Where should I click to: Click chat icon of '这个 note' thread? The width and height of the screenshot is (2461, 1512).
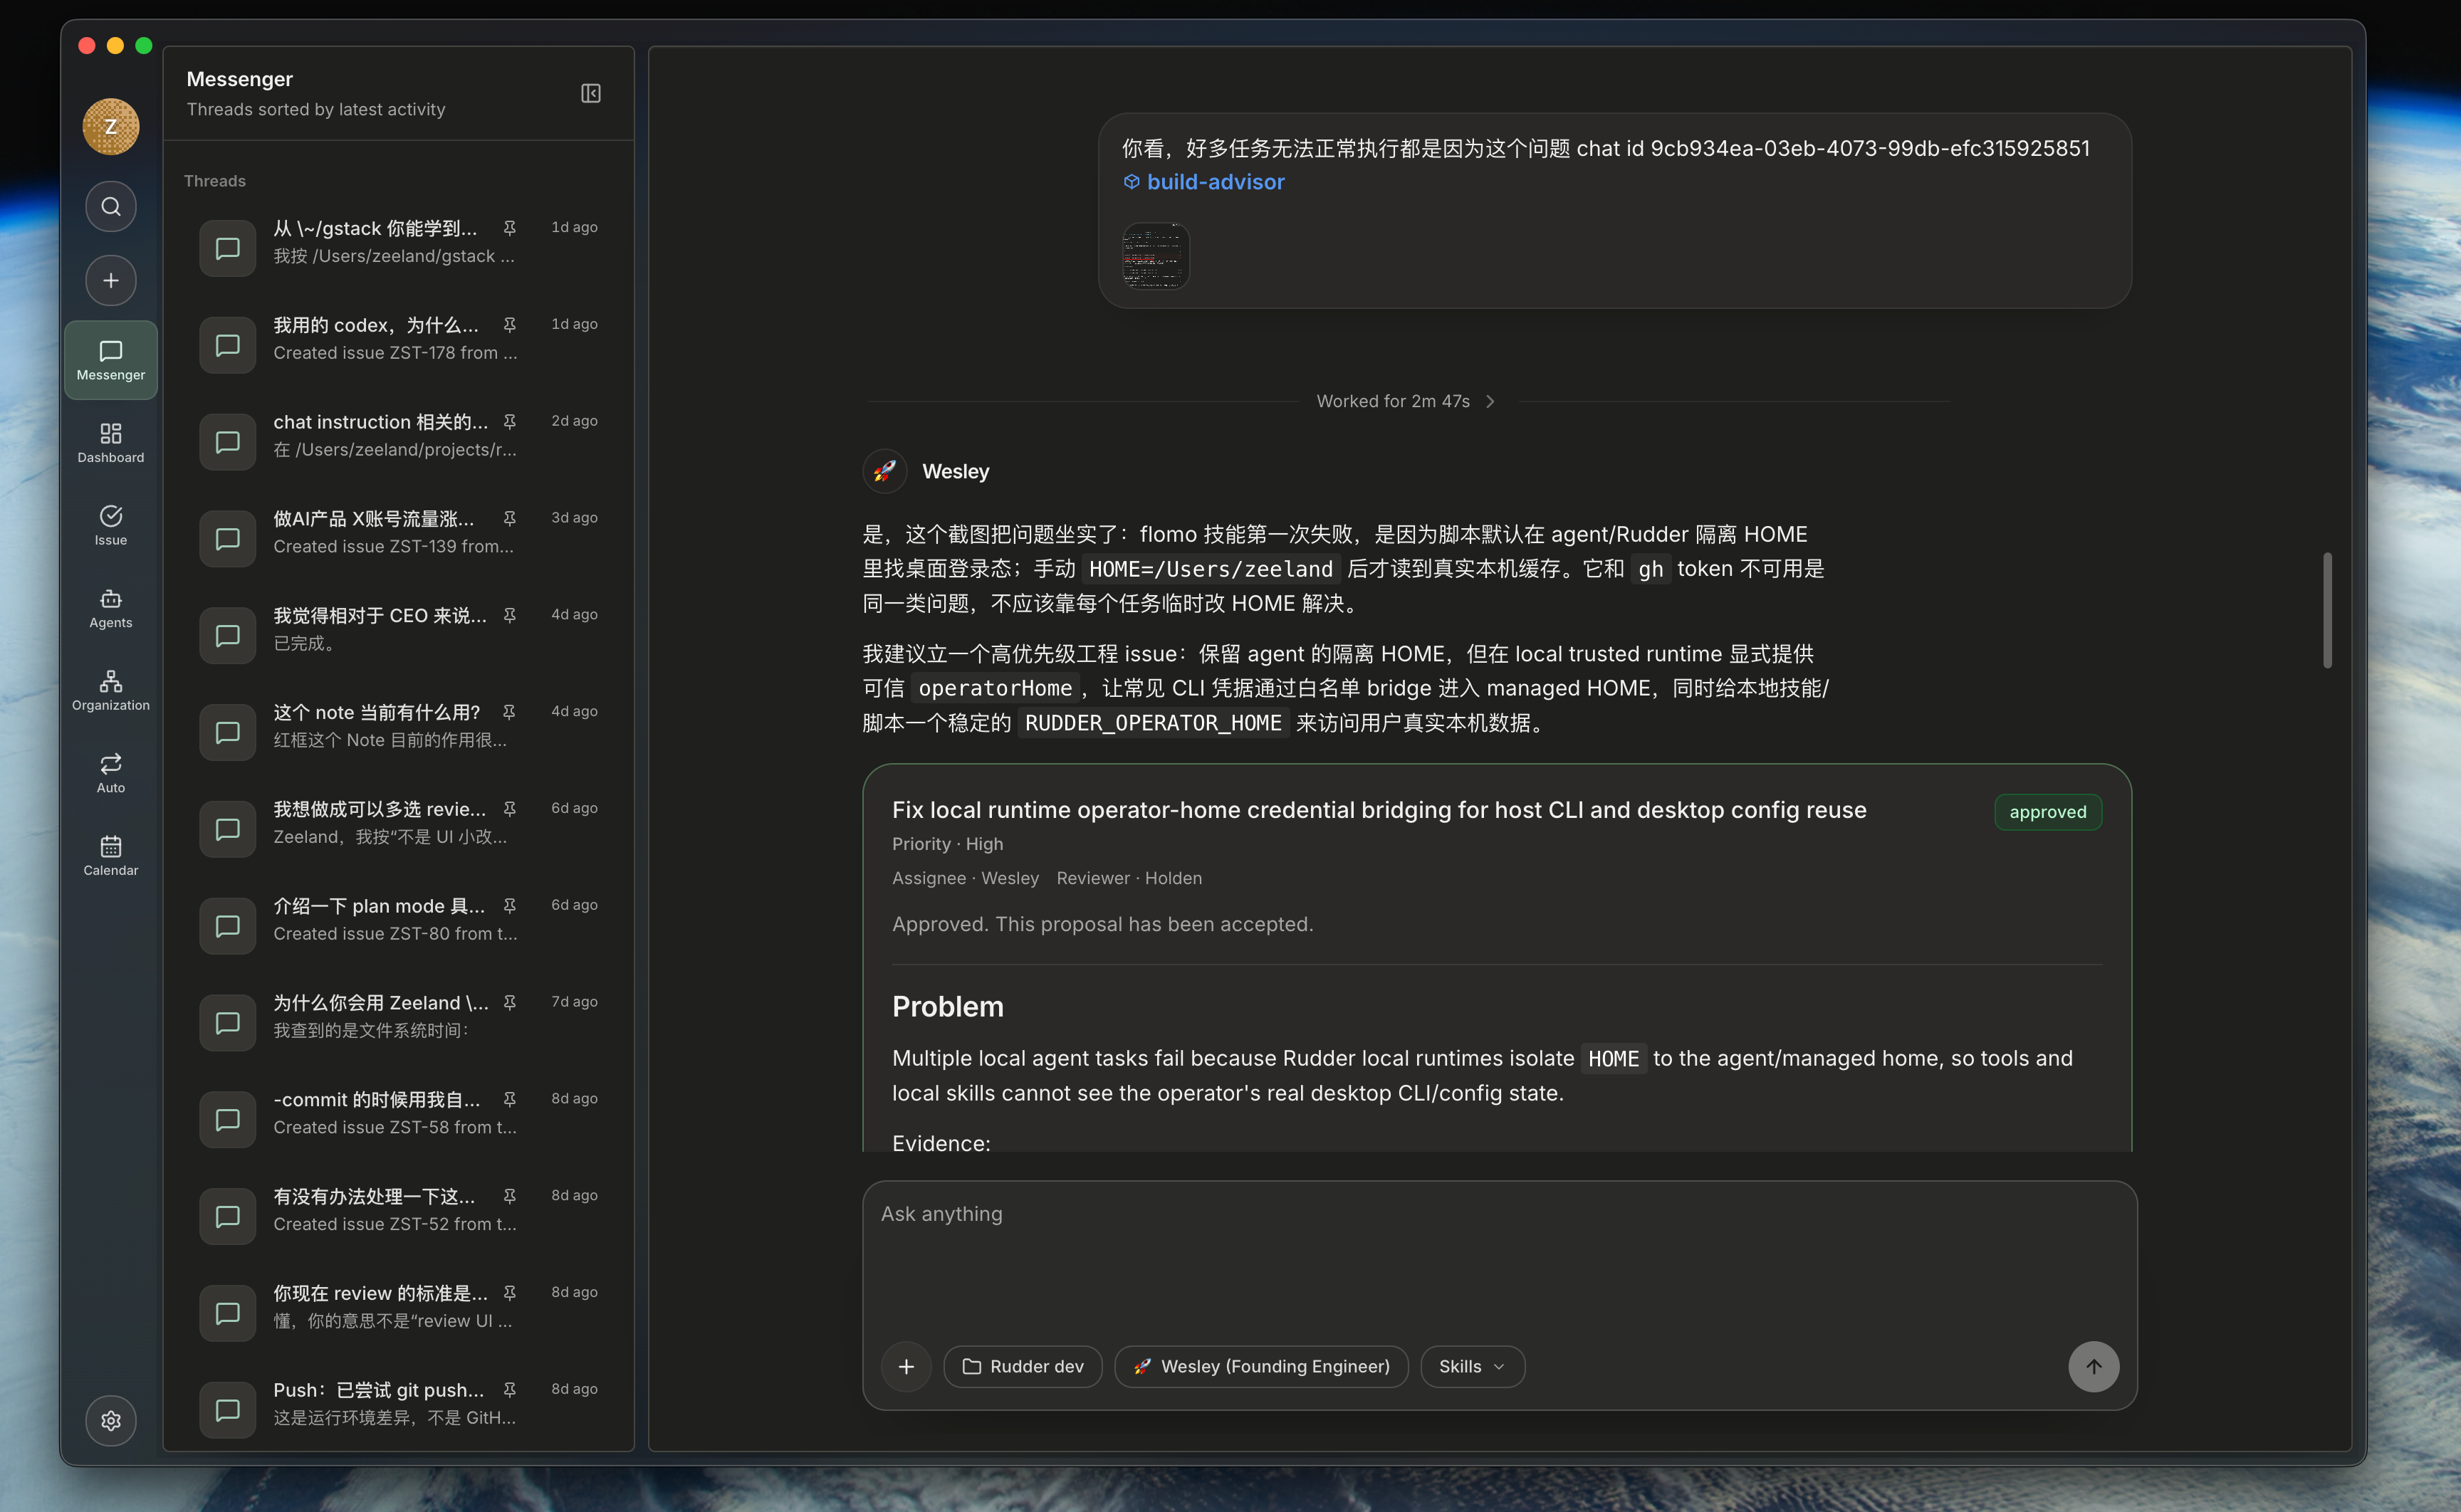[x=228, y=732]
